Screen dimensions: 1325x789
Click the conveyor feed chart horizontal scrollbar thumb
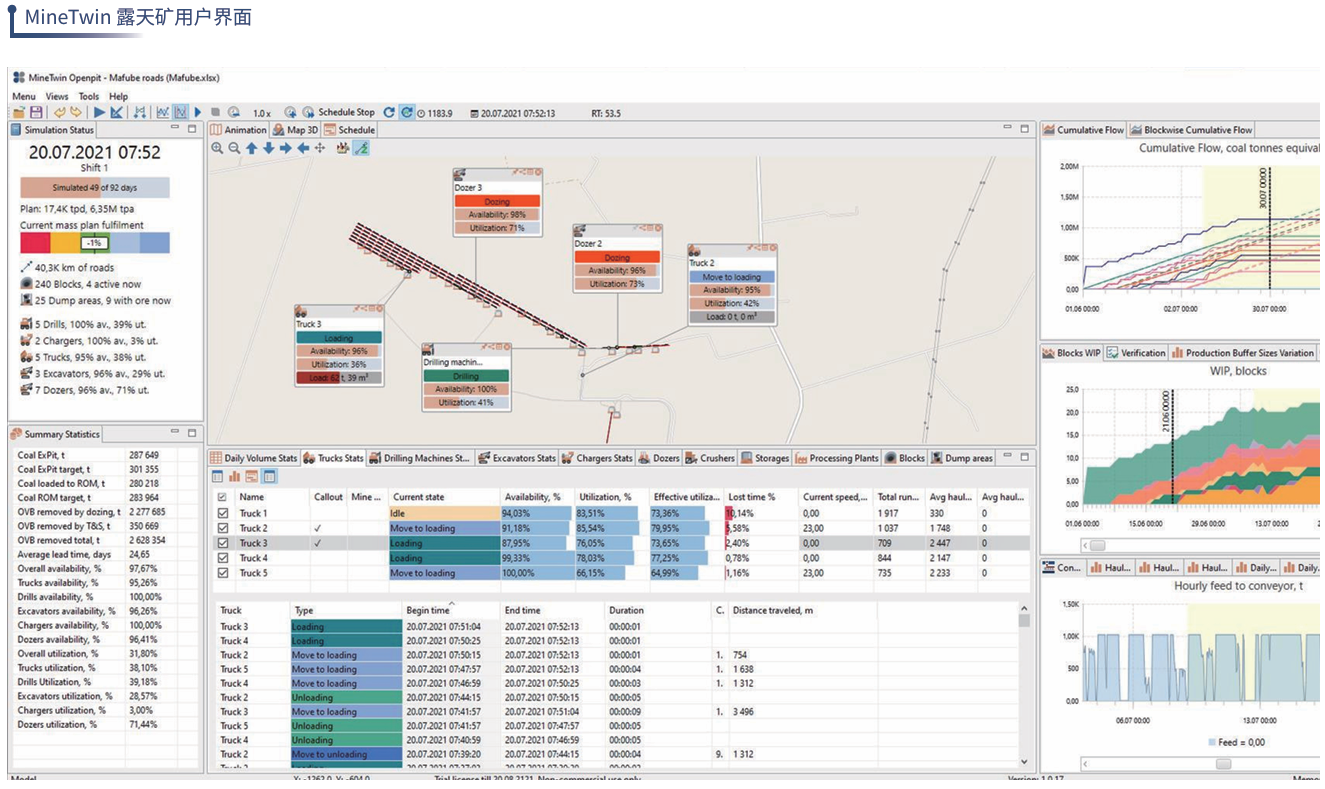tap(1223, 763)
